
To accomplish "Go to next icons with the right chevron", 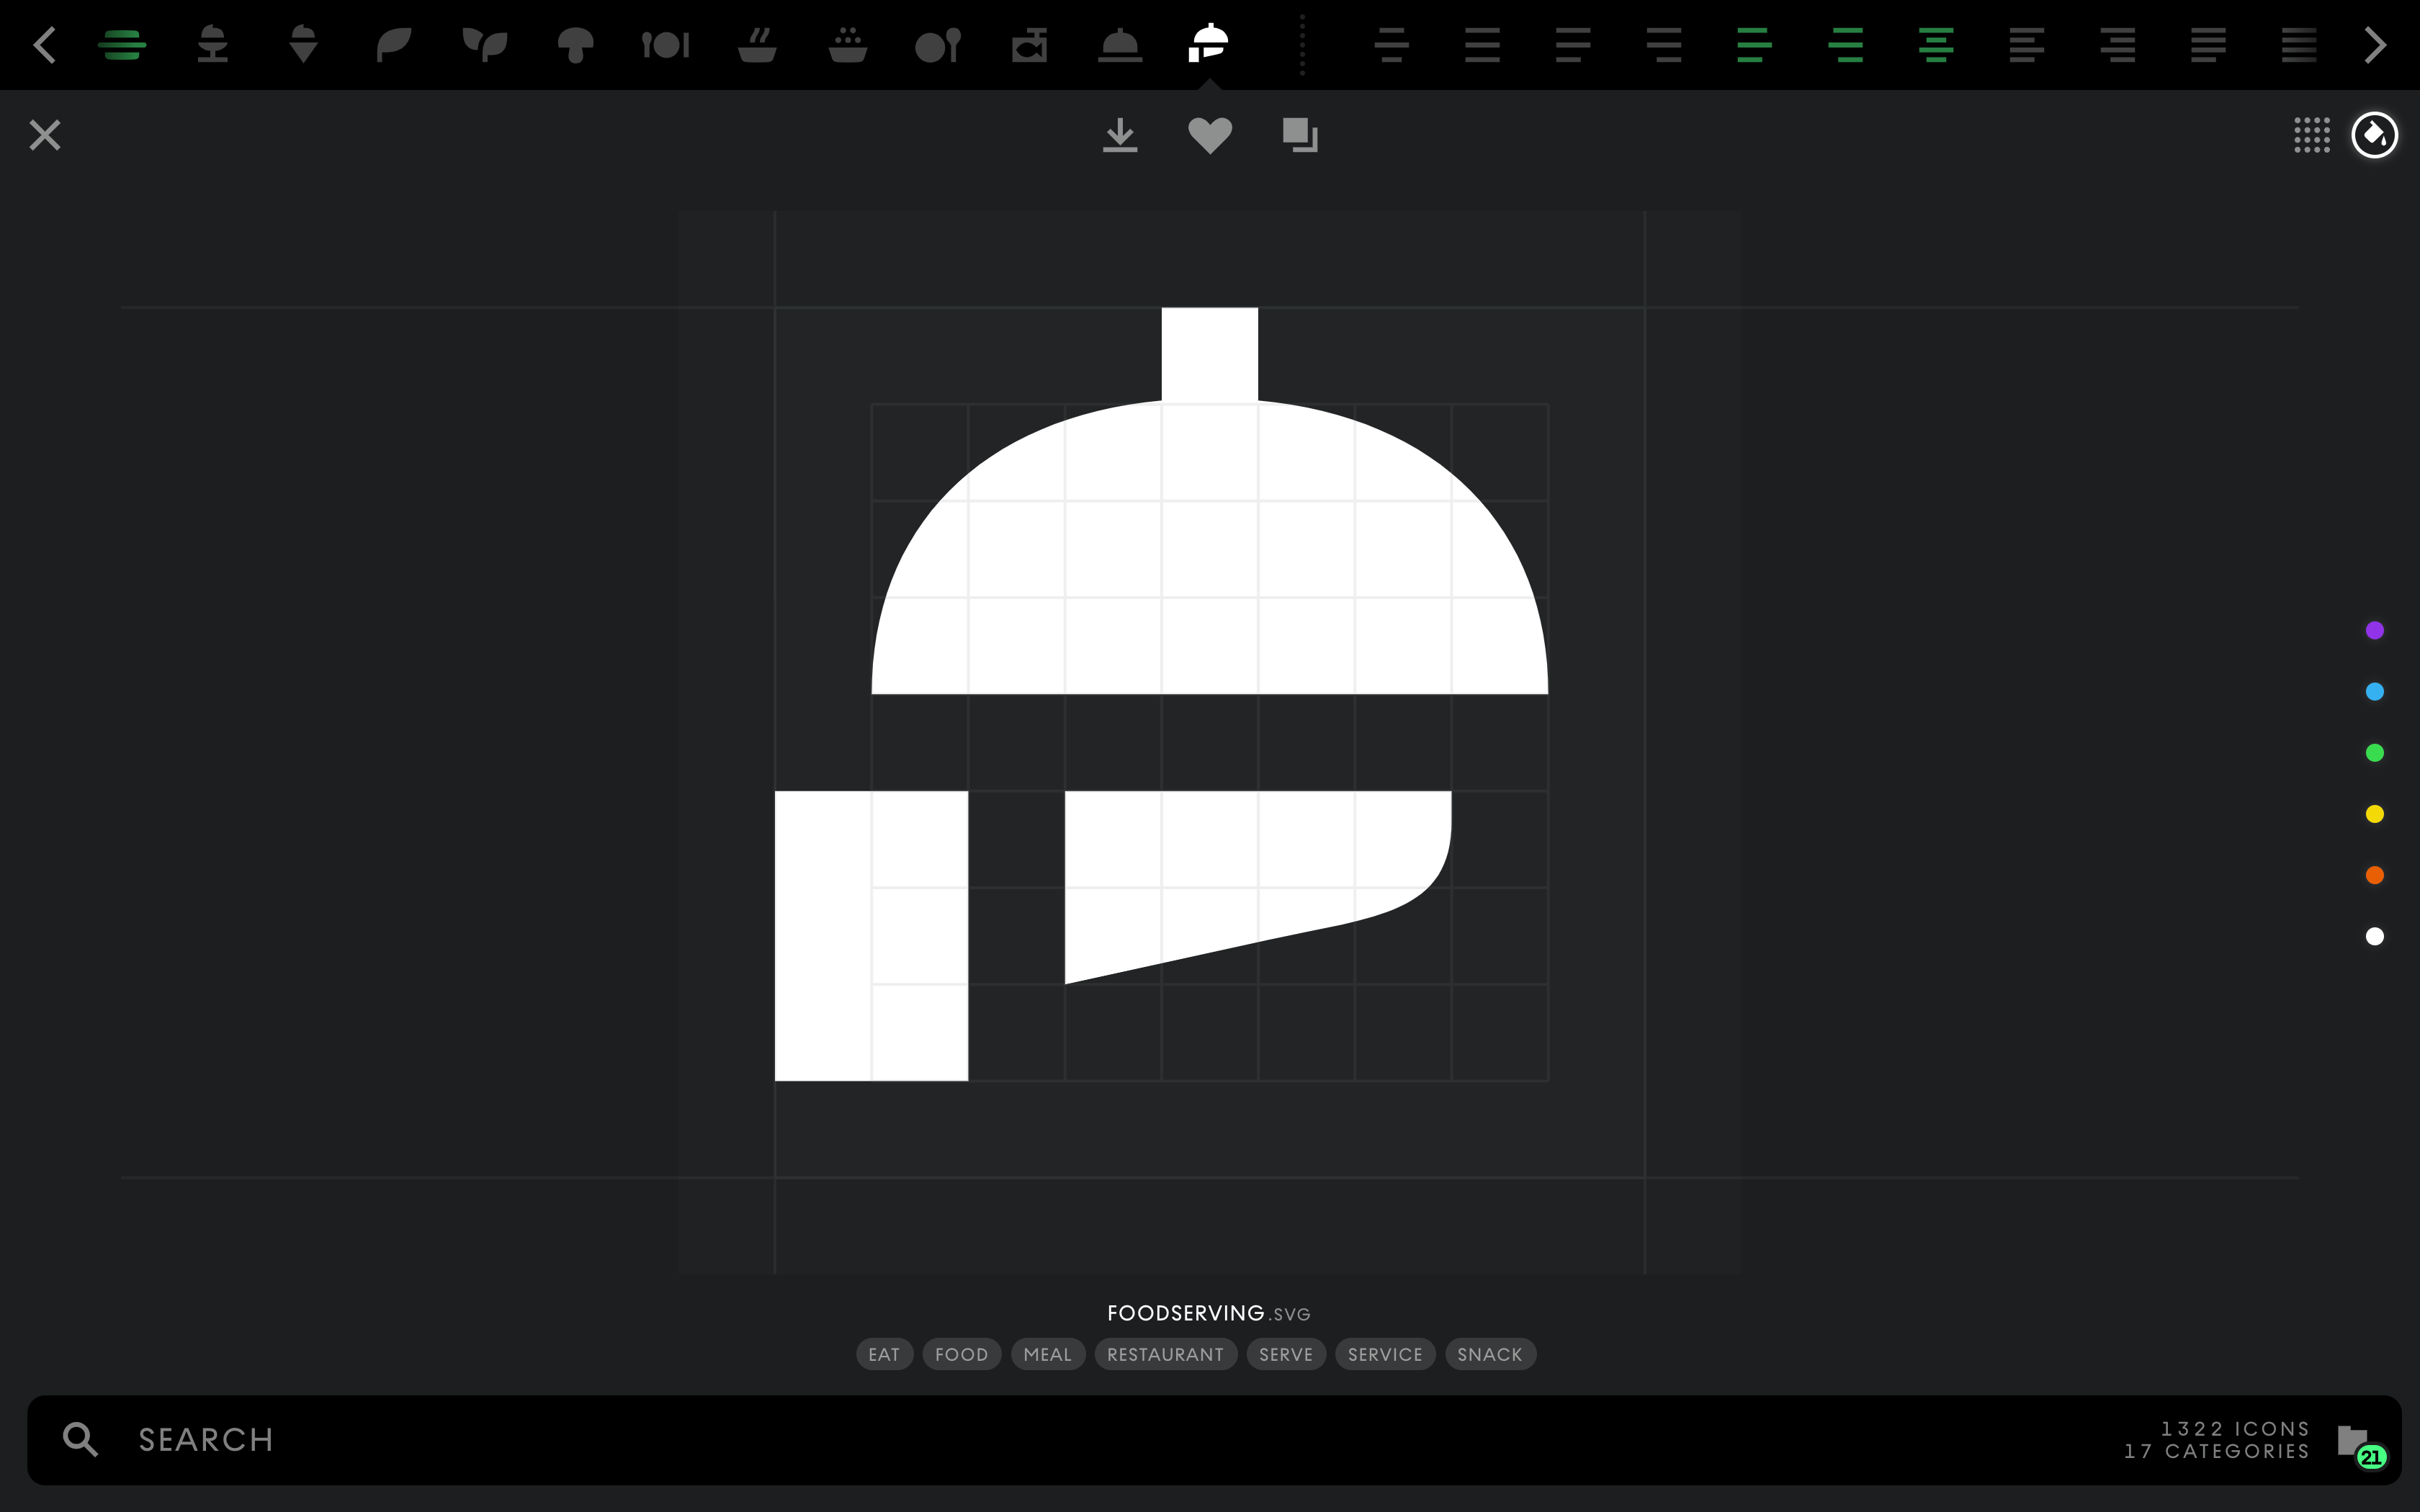I will pyautogui.click(x=2375, y=44).
